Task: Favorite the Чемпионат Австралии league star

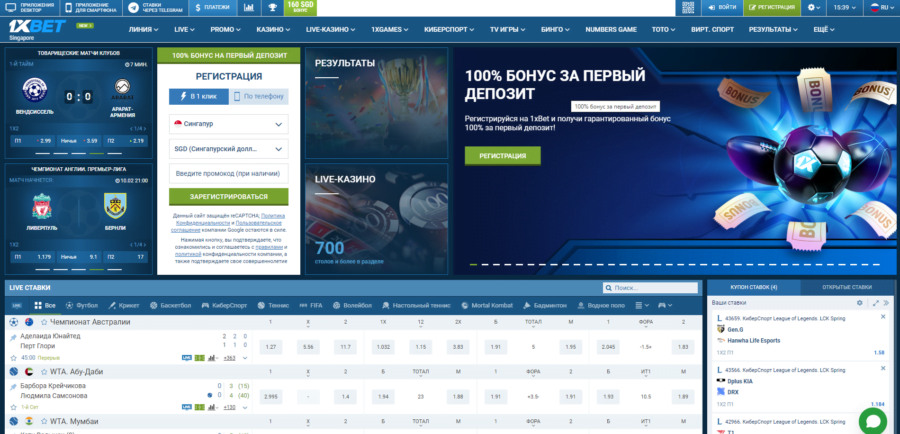Action: (x=44, y=322)
